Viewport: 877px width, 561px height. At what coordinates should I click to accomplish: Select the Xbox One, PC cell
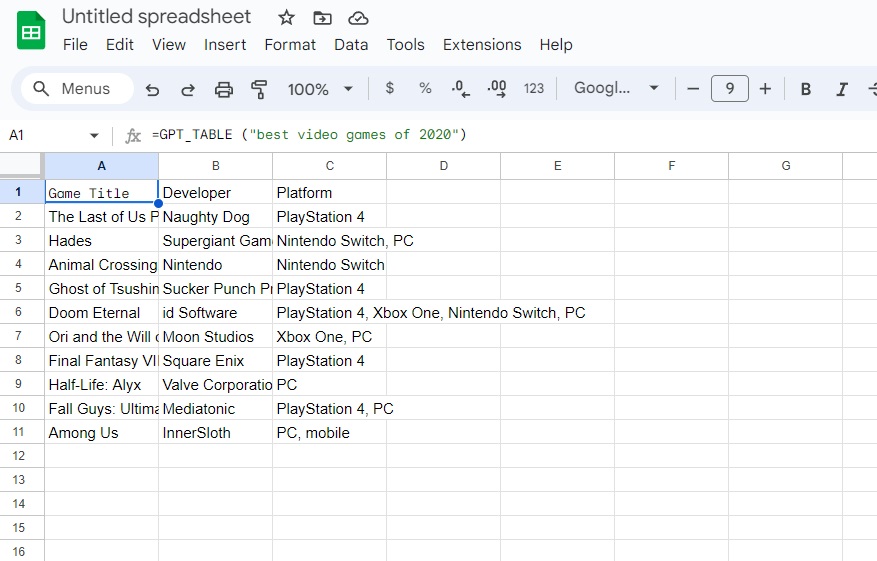click(330, 336)
